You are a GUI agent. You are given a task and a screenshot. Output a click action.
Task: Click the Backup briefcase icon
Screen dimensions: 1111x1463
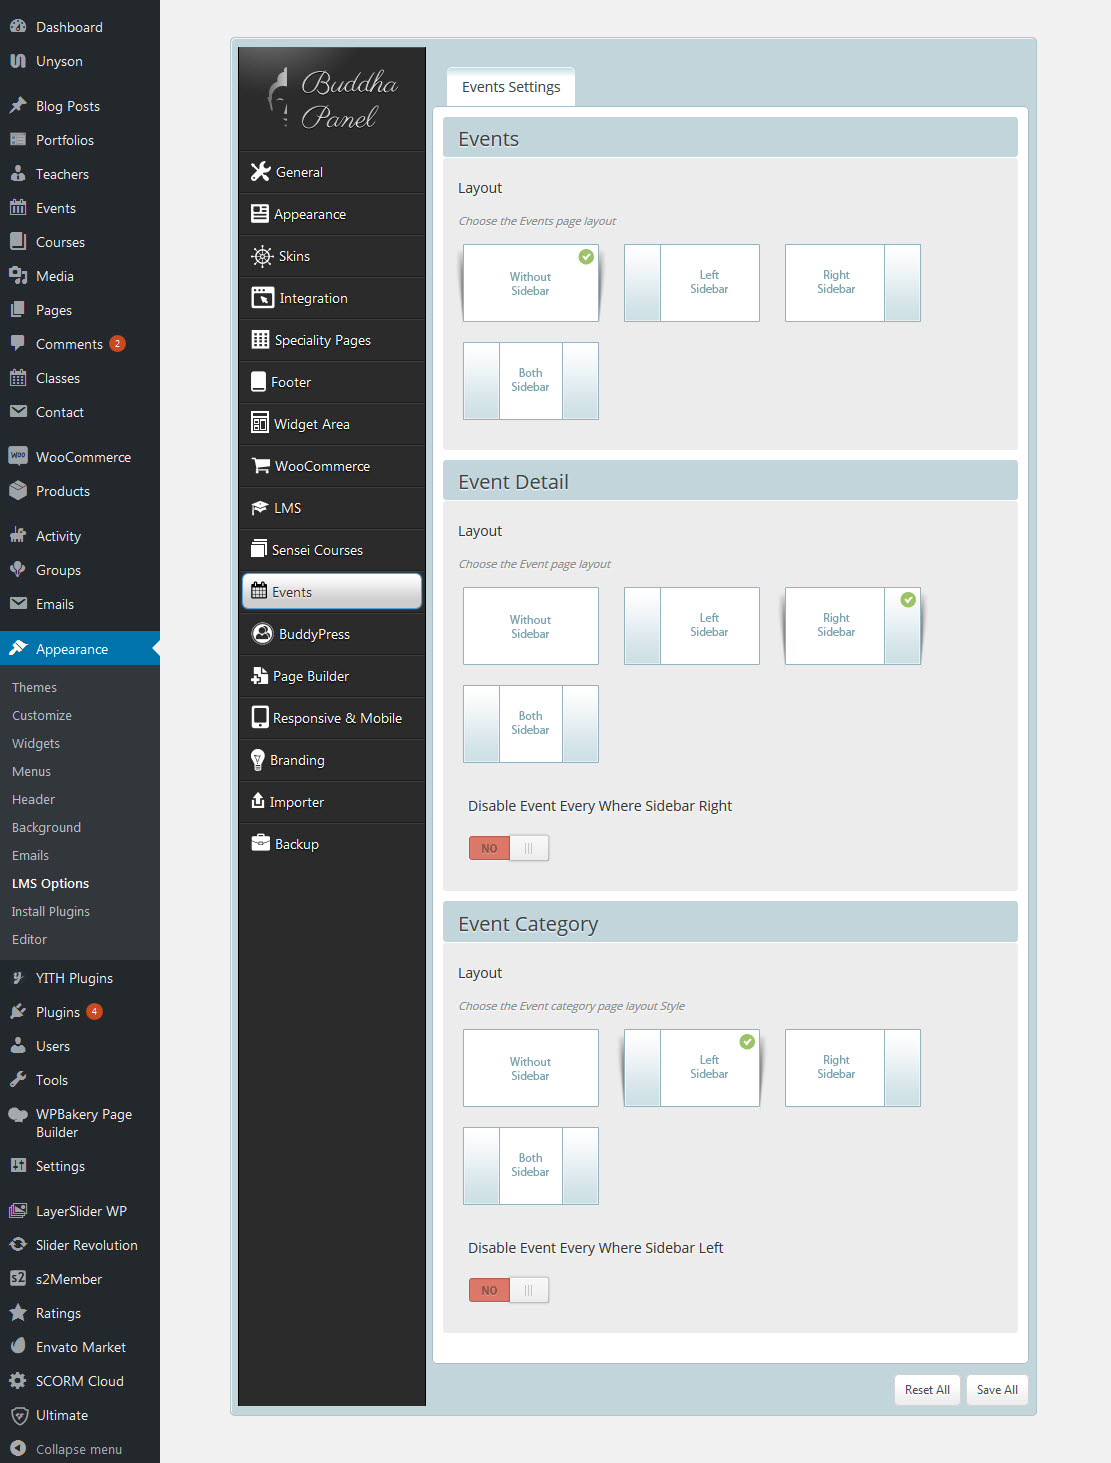261,843
